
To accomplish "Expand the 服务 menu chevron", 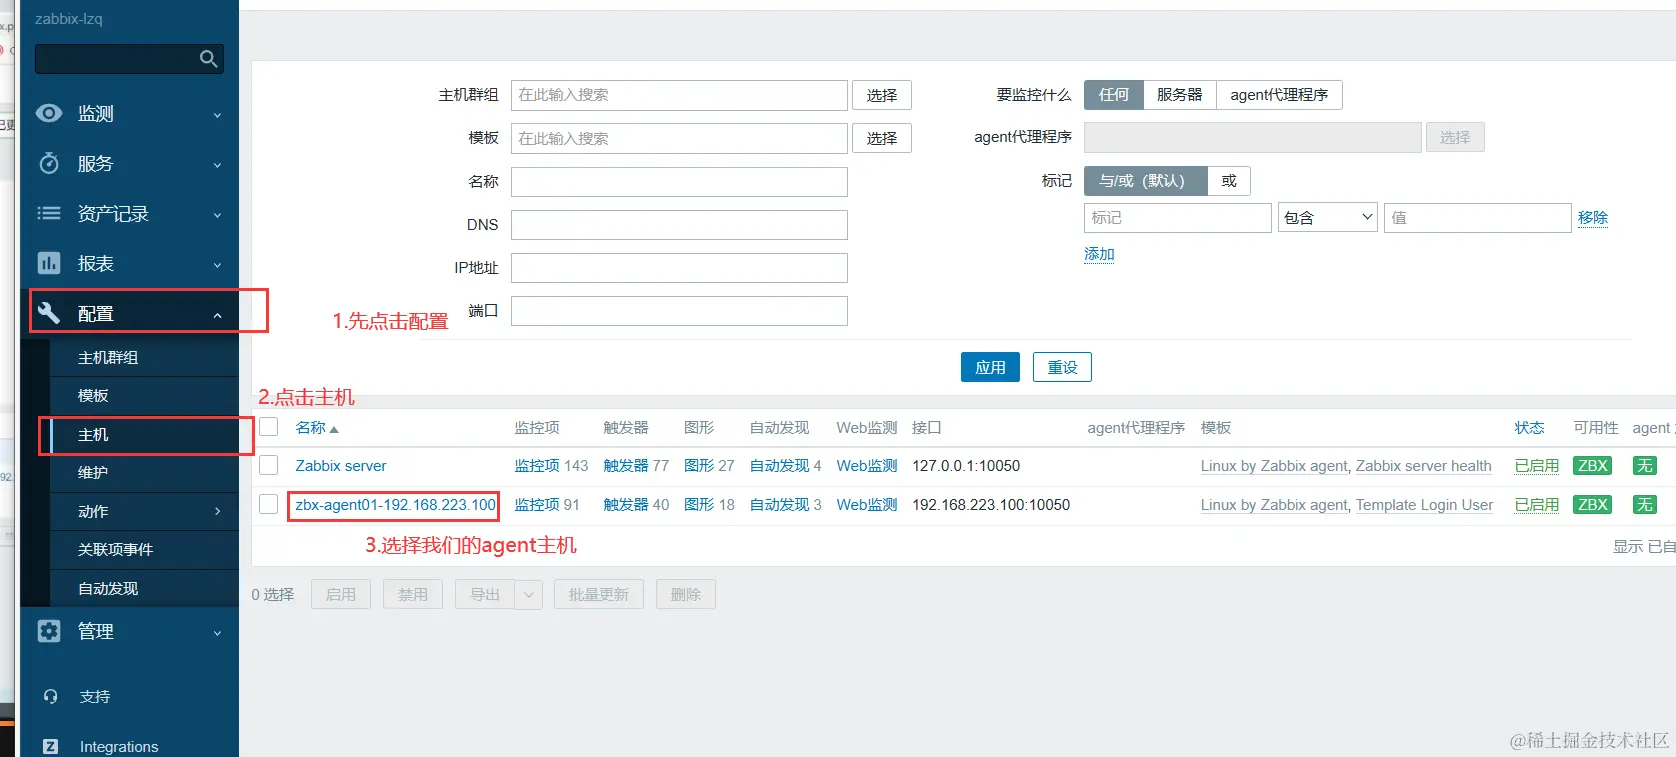I will [217, 165].
